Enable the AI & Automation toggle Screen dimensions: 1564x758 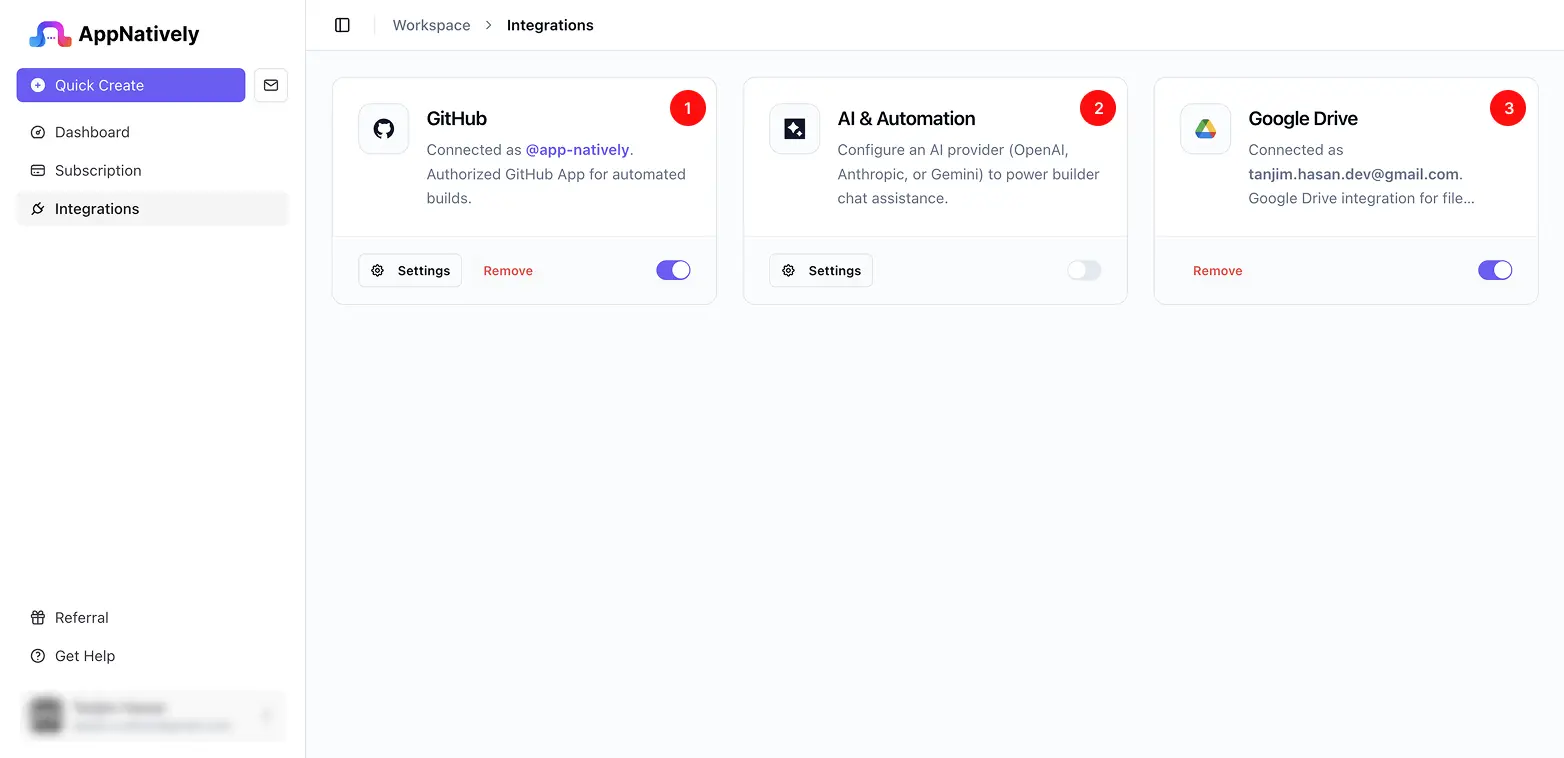tap(1084, 270)
